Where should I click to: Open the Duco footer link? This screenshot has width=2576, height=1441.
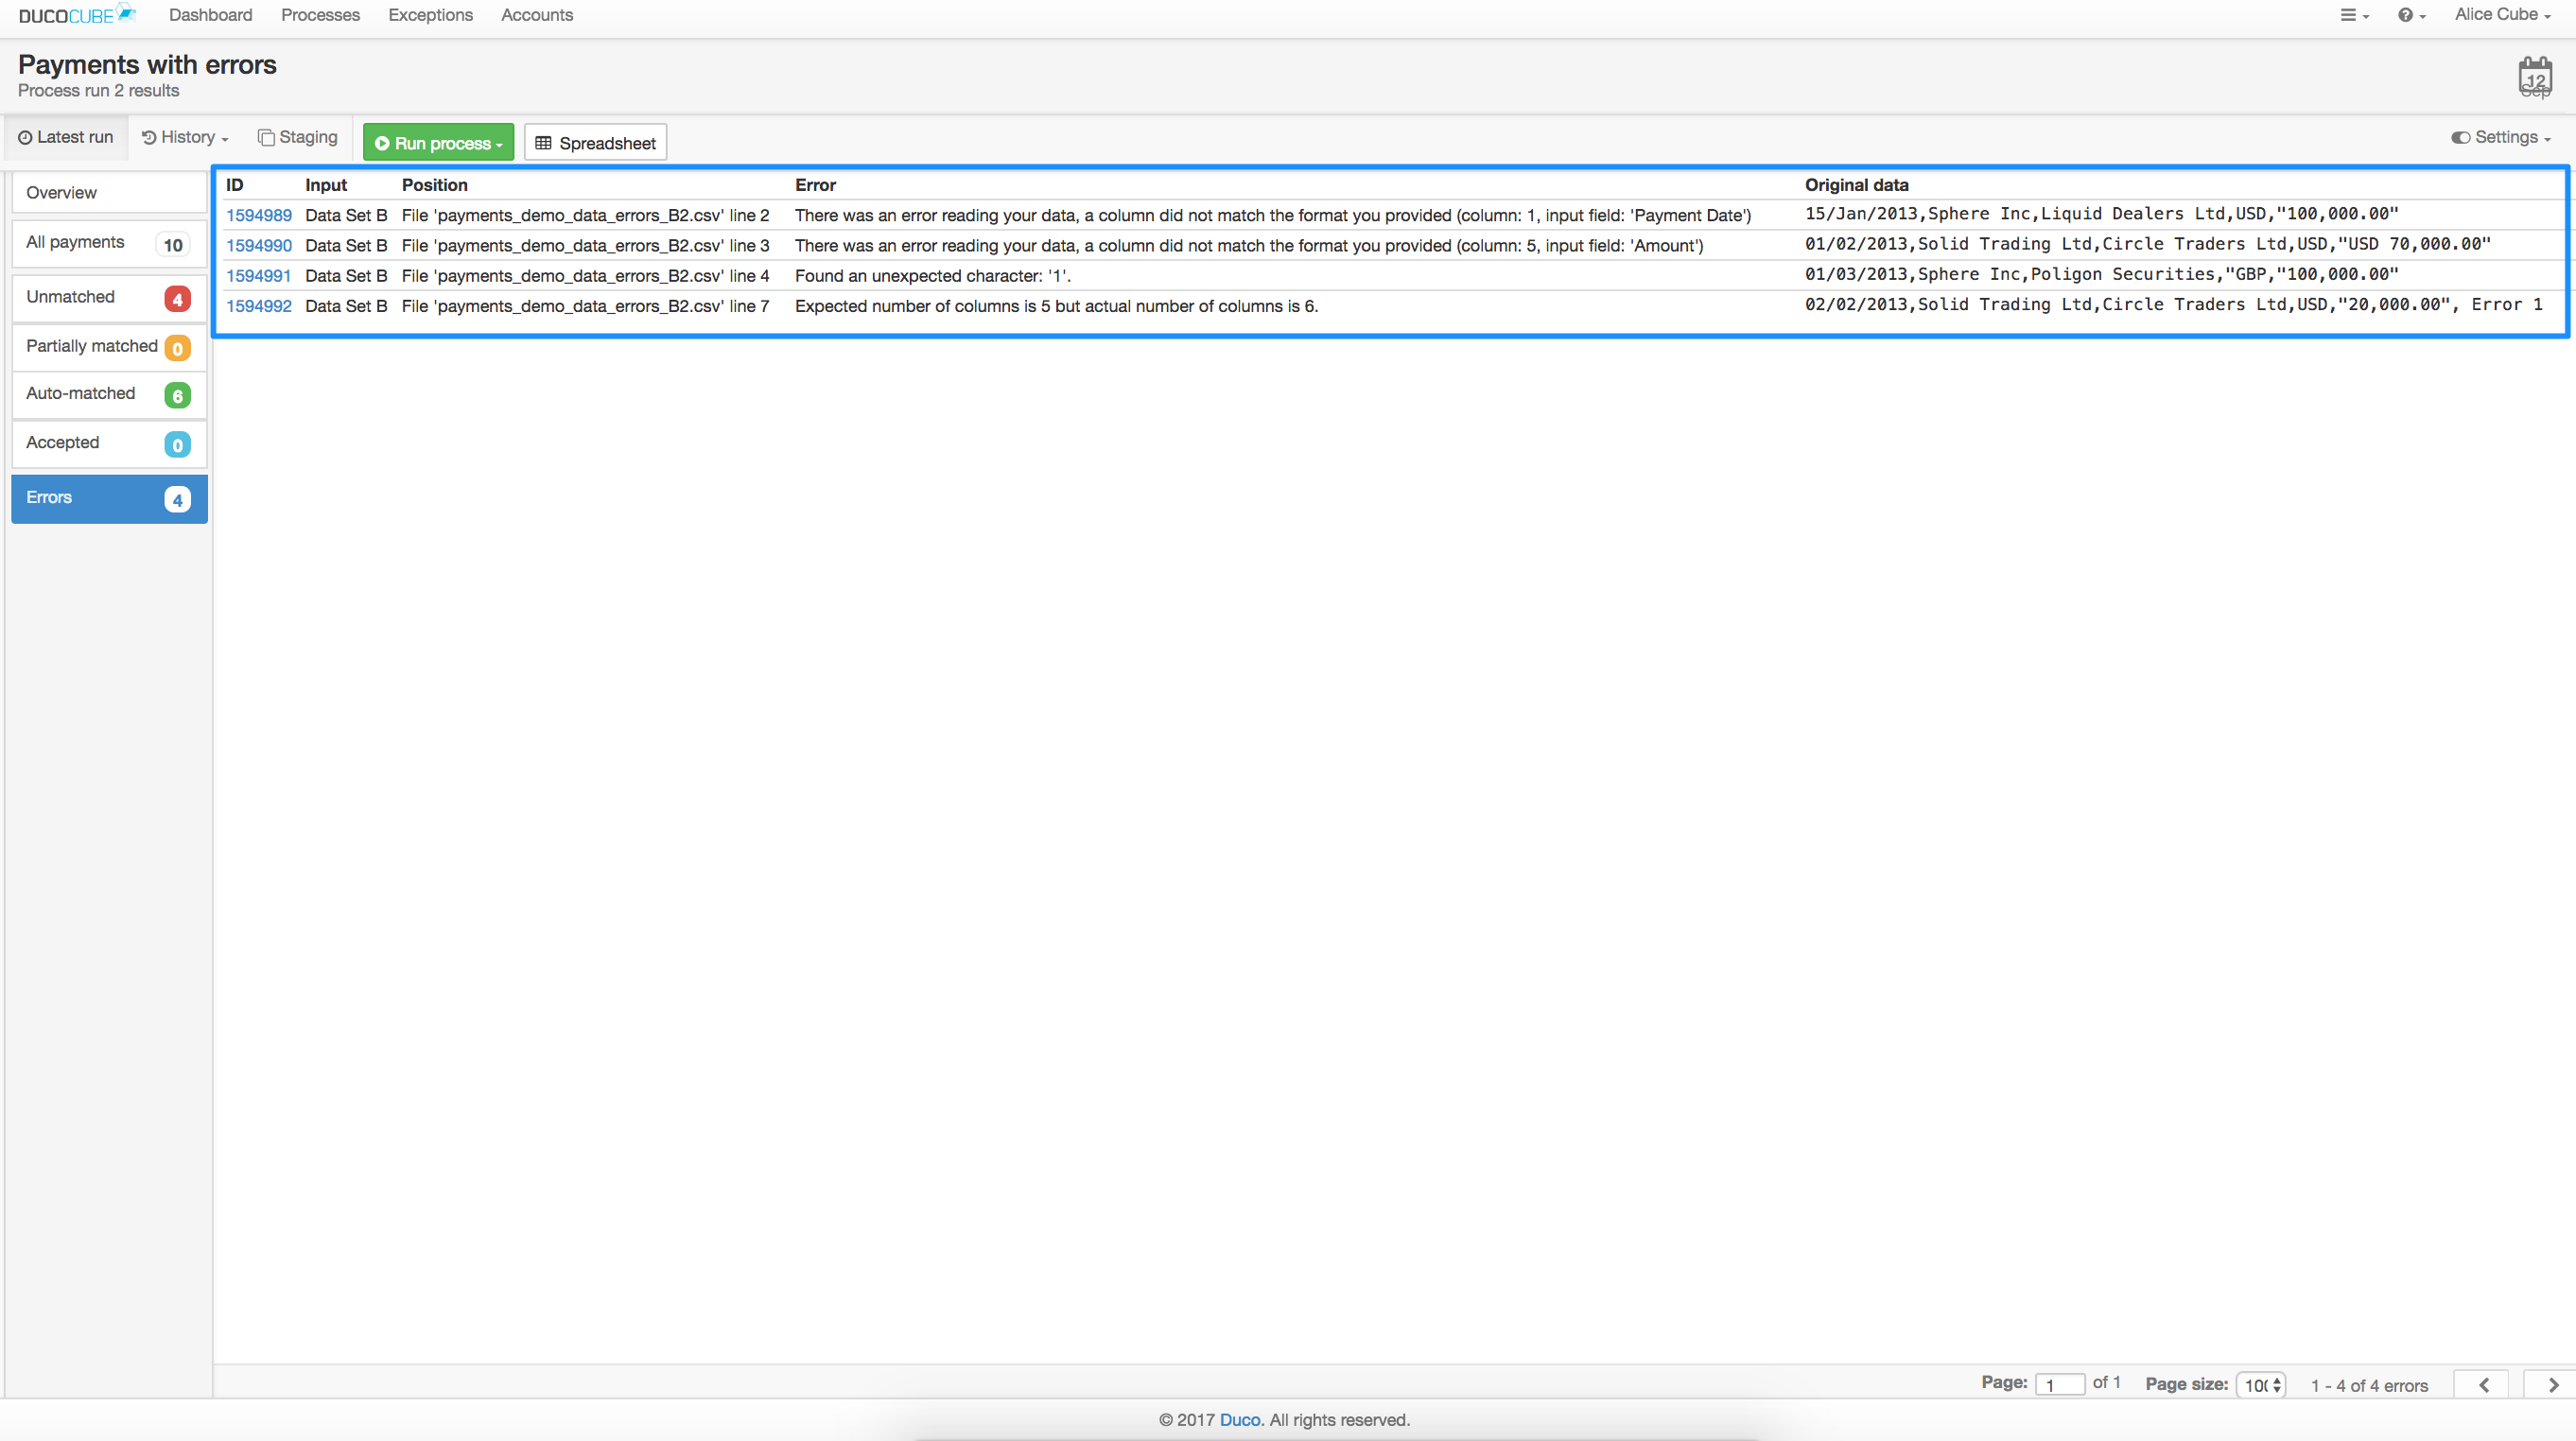(1239, 1420)
